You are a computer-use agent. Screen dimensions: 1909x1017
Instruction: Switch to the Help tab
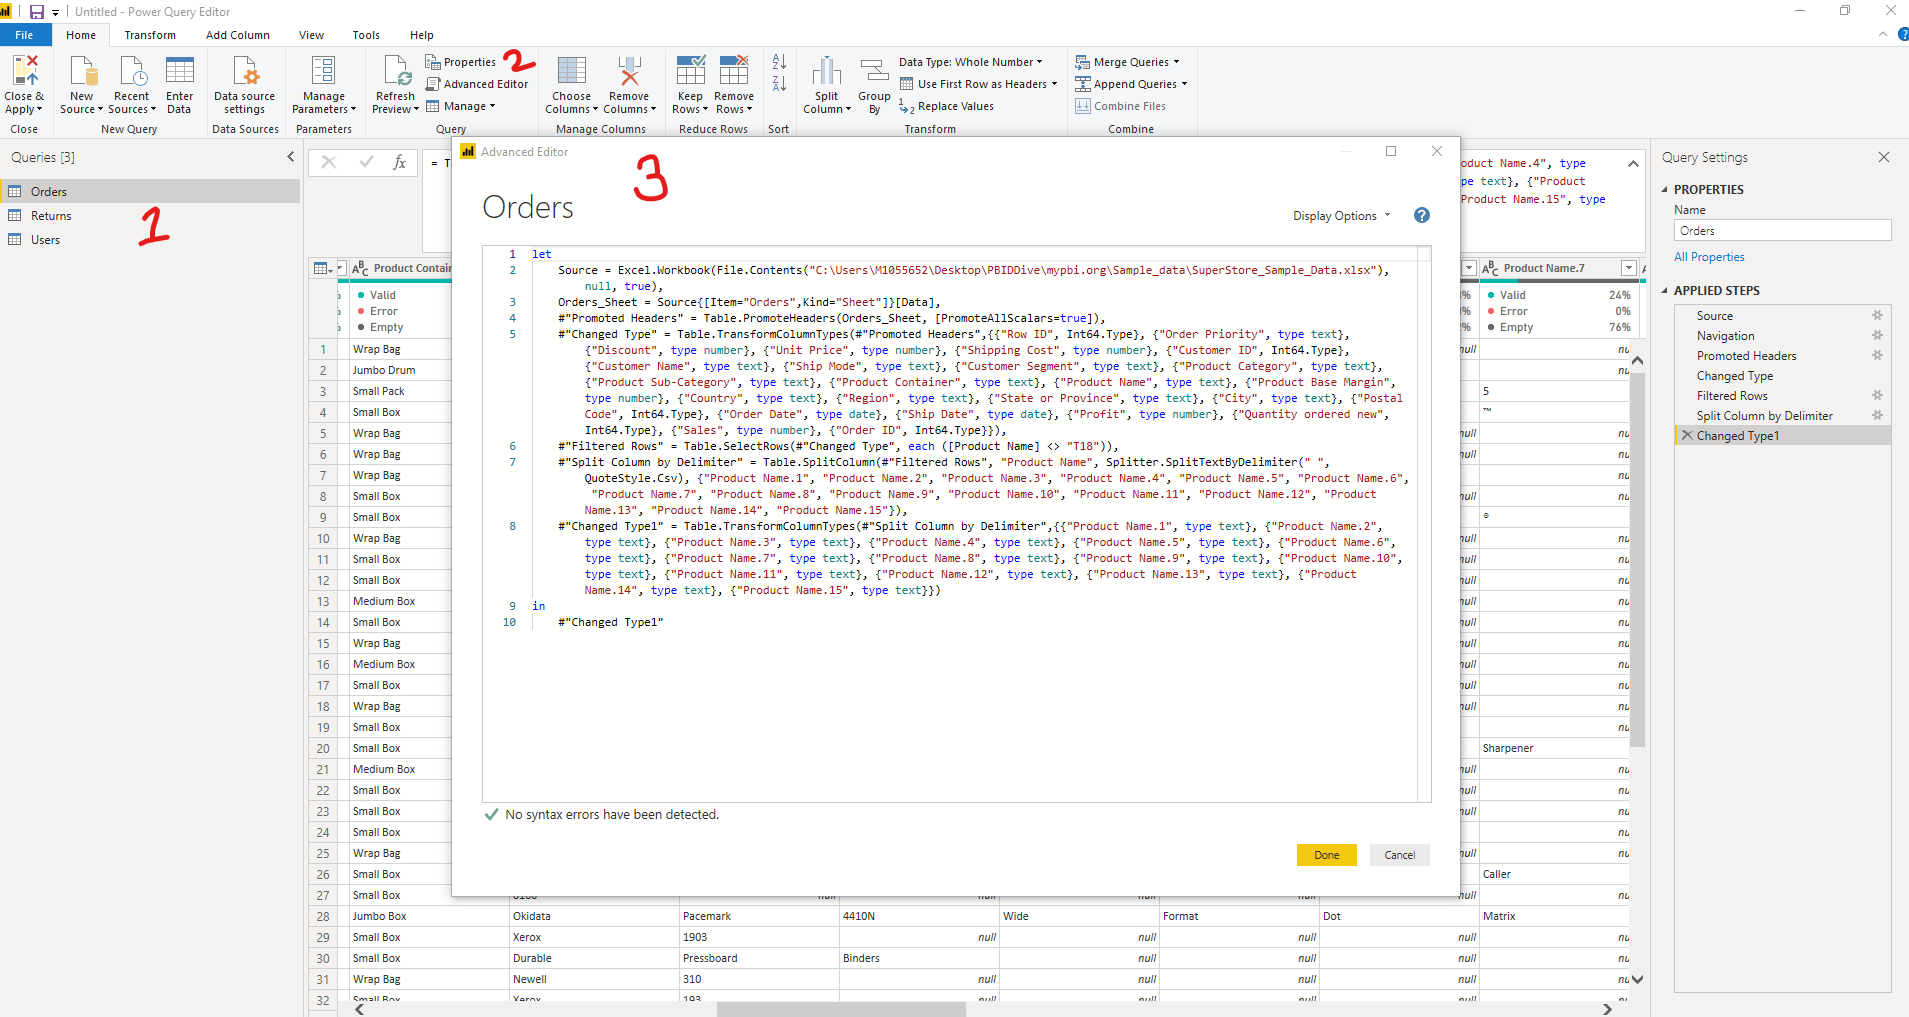point(422,35)
